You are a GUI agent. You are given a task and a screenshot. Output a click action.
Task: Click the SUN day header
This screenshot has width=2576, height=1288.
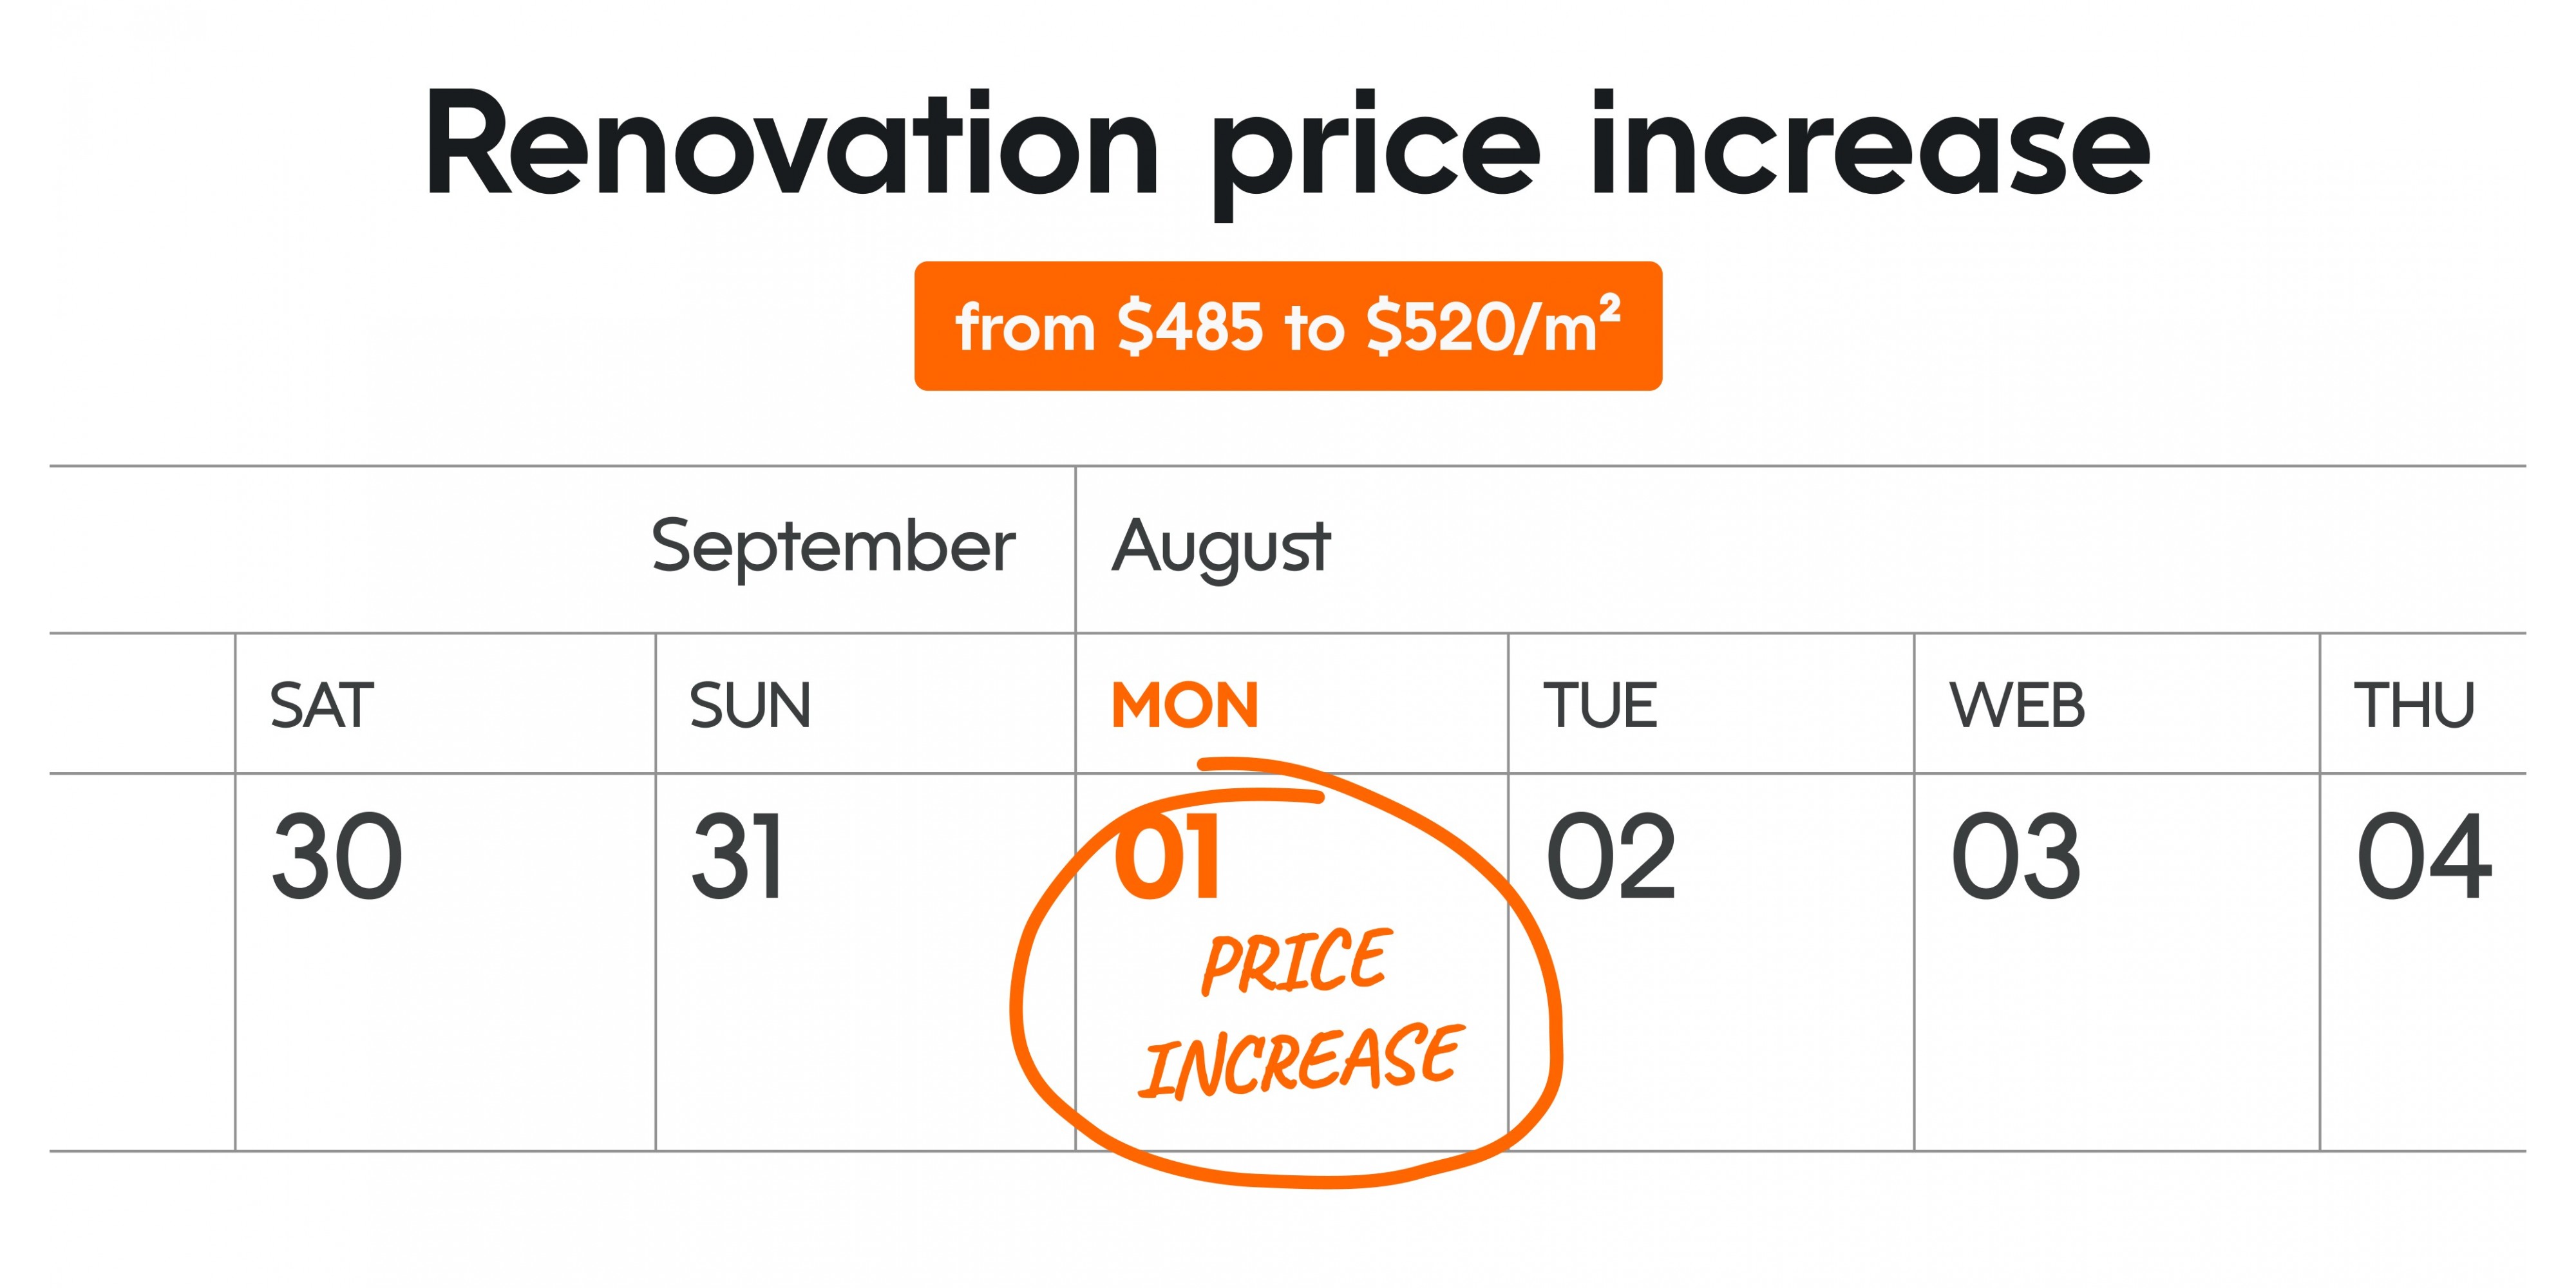(750, 705)
